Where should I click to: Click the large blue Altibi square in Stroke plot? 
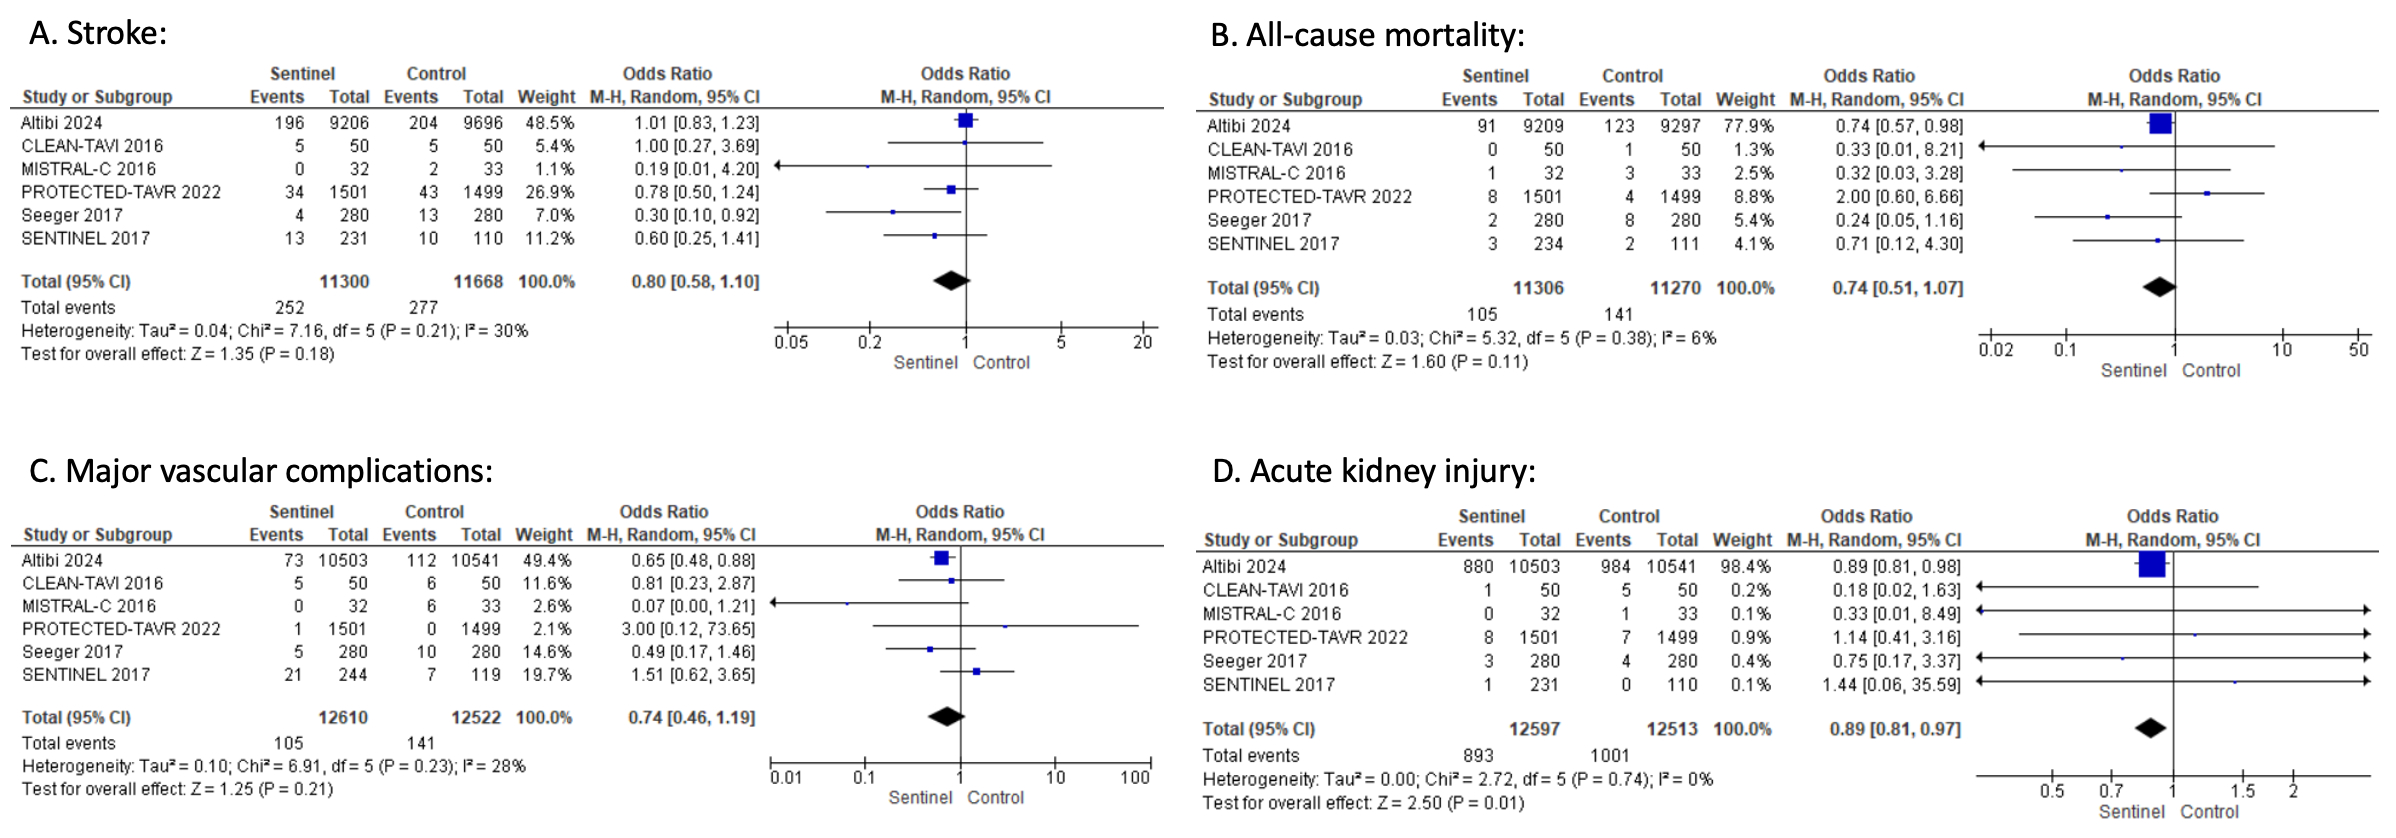(965, 121)
